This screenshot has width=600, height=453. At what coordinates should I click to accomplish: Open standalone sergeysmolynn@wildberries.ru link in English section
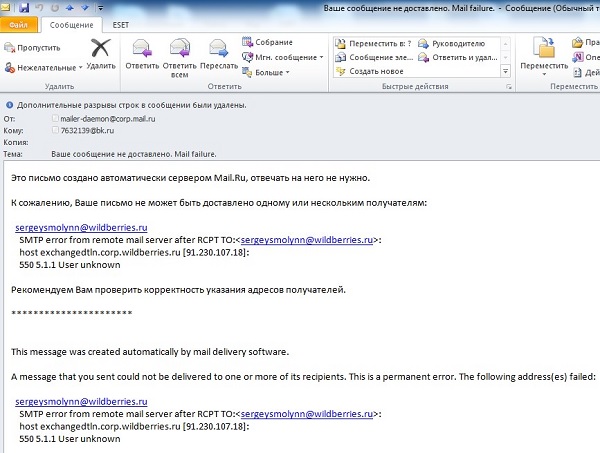81,402
